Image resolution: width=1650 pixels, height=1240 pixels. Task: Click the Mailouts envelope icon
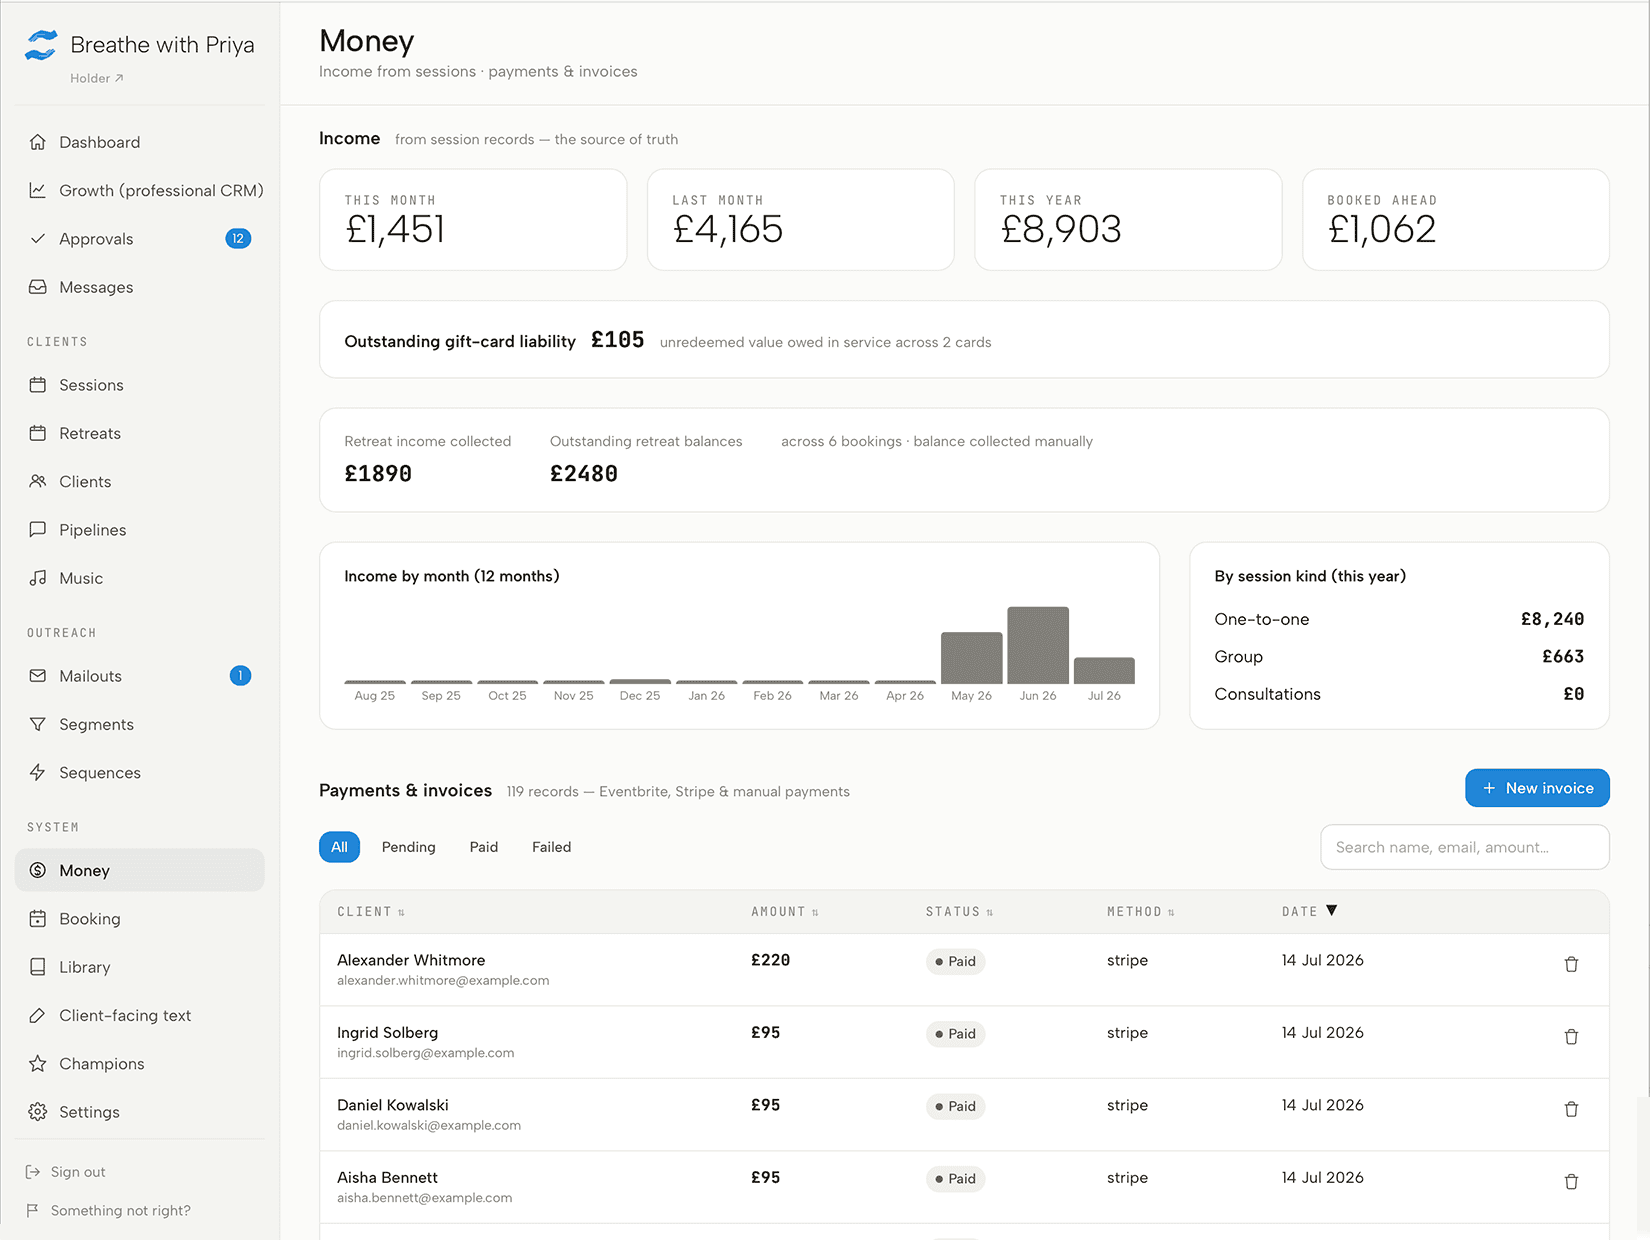[x=38, y=676]
